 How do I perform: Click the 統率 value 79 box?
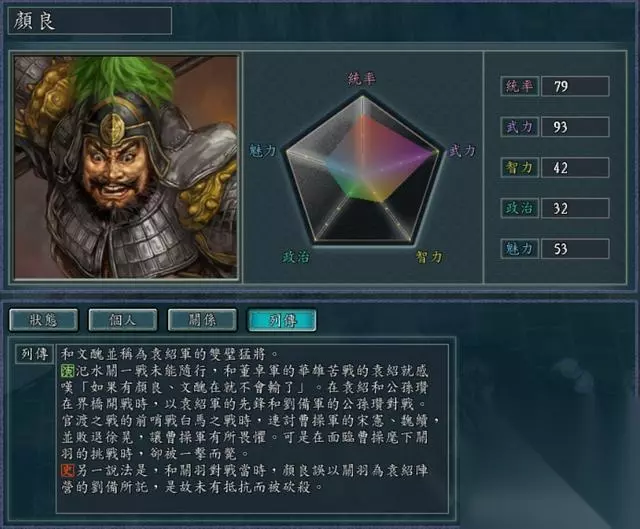575,86
